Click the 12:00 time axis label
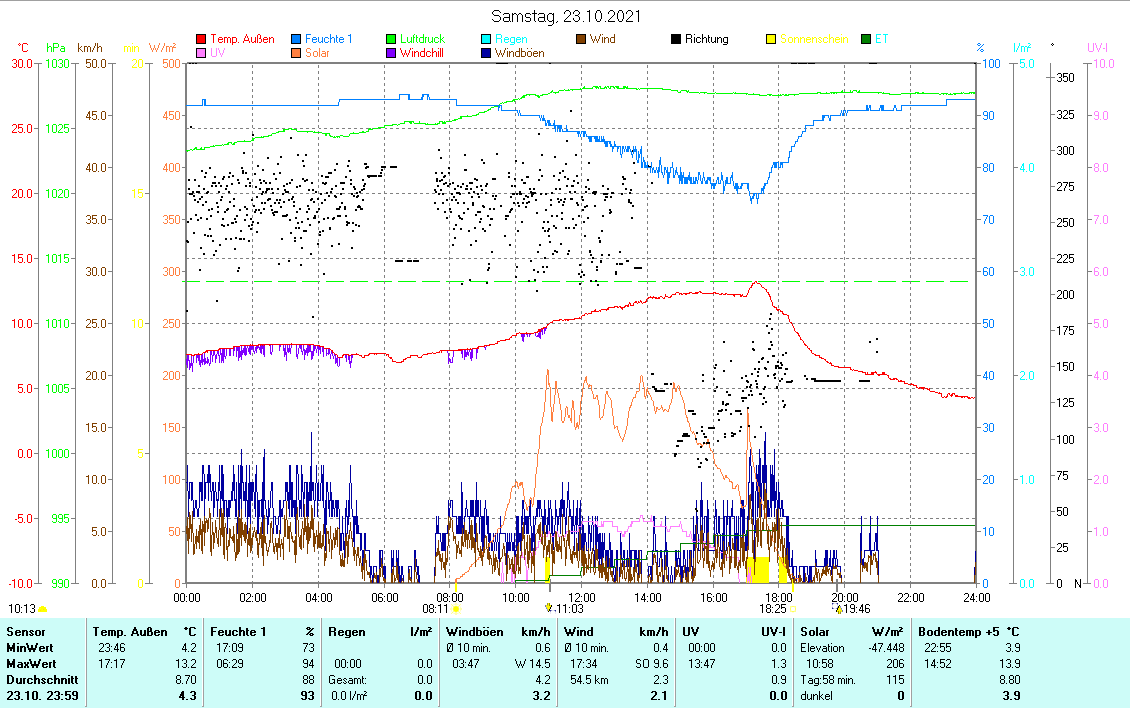1130x708 pixels. coord(581,597)
